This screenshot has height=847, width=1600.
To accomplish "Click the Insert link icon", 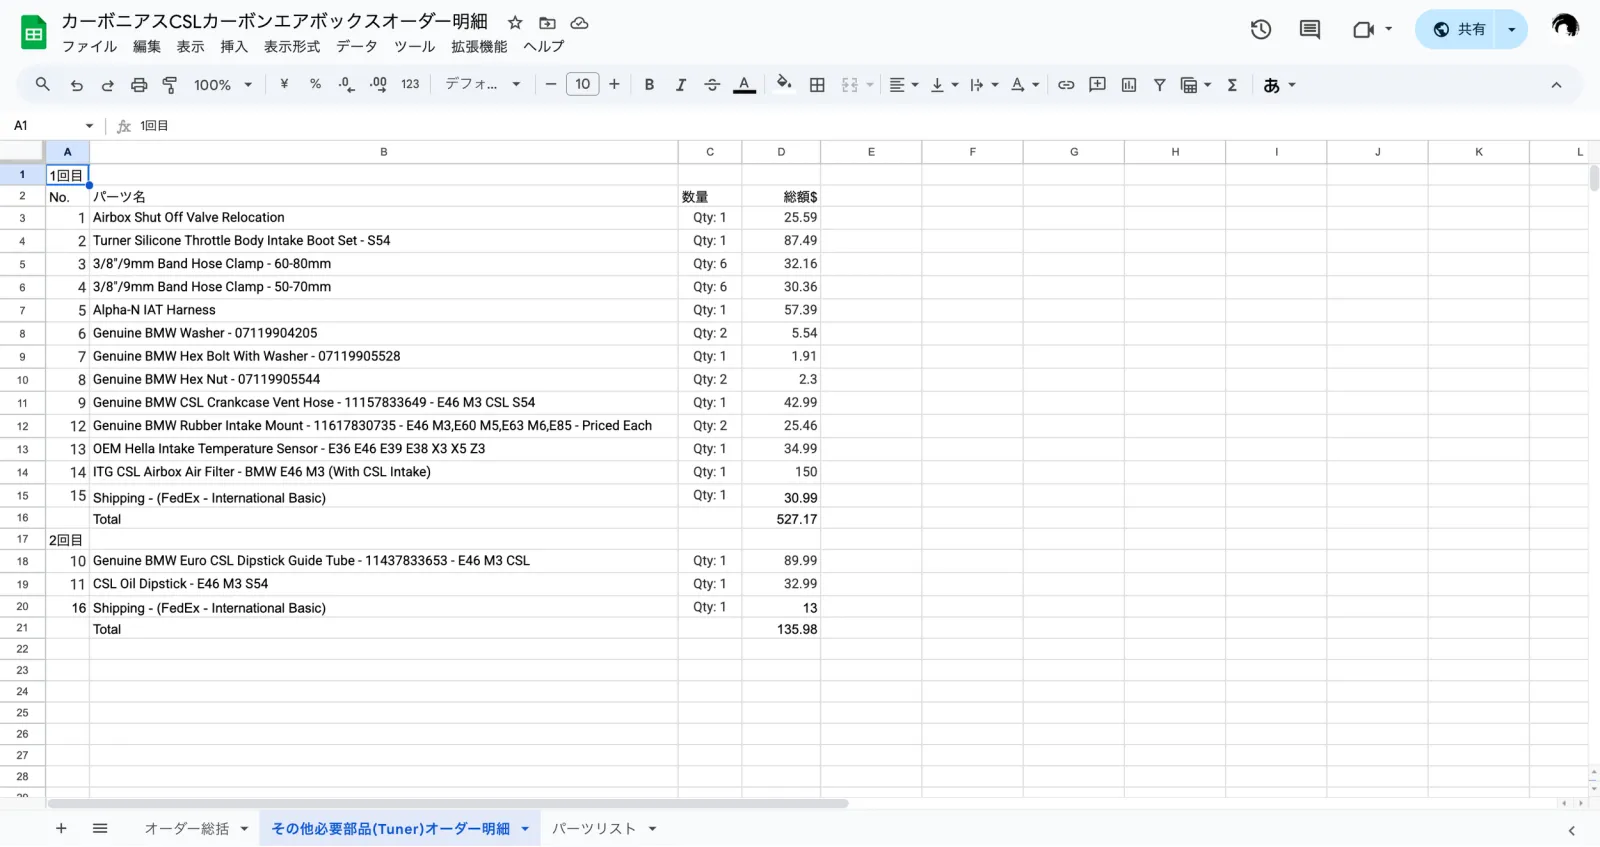I will 1066,85.
